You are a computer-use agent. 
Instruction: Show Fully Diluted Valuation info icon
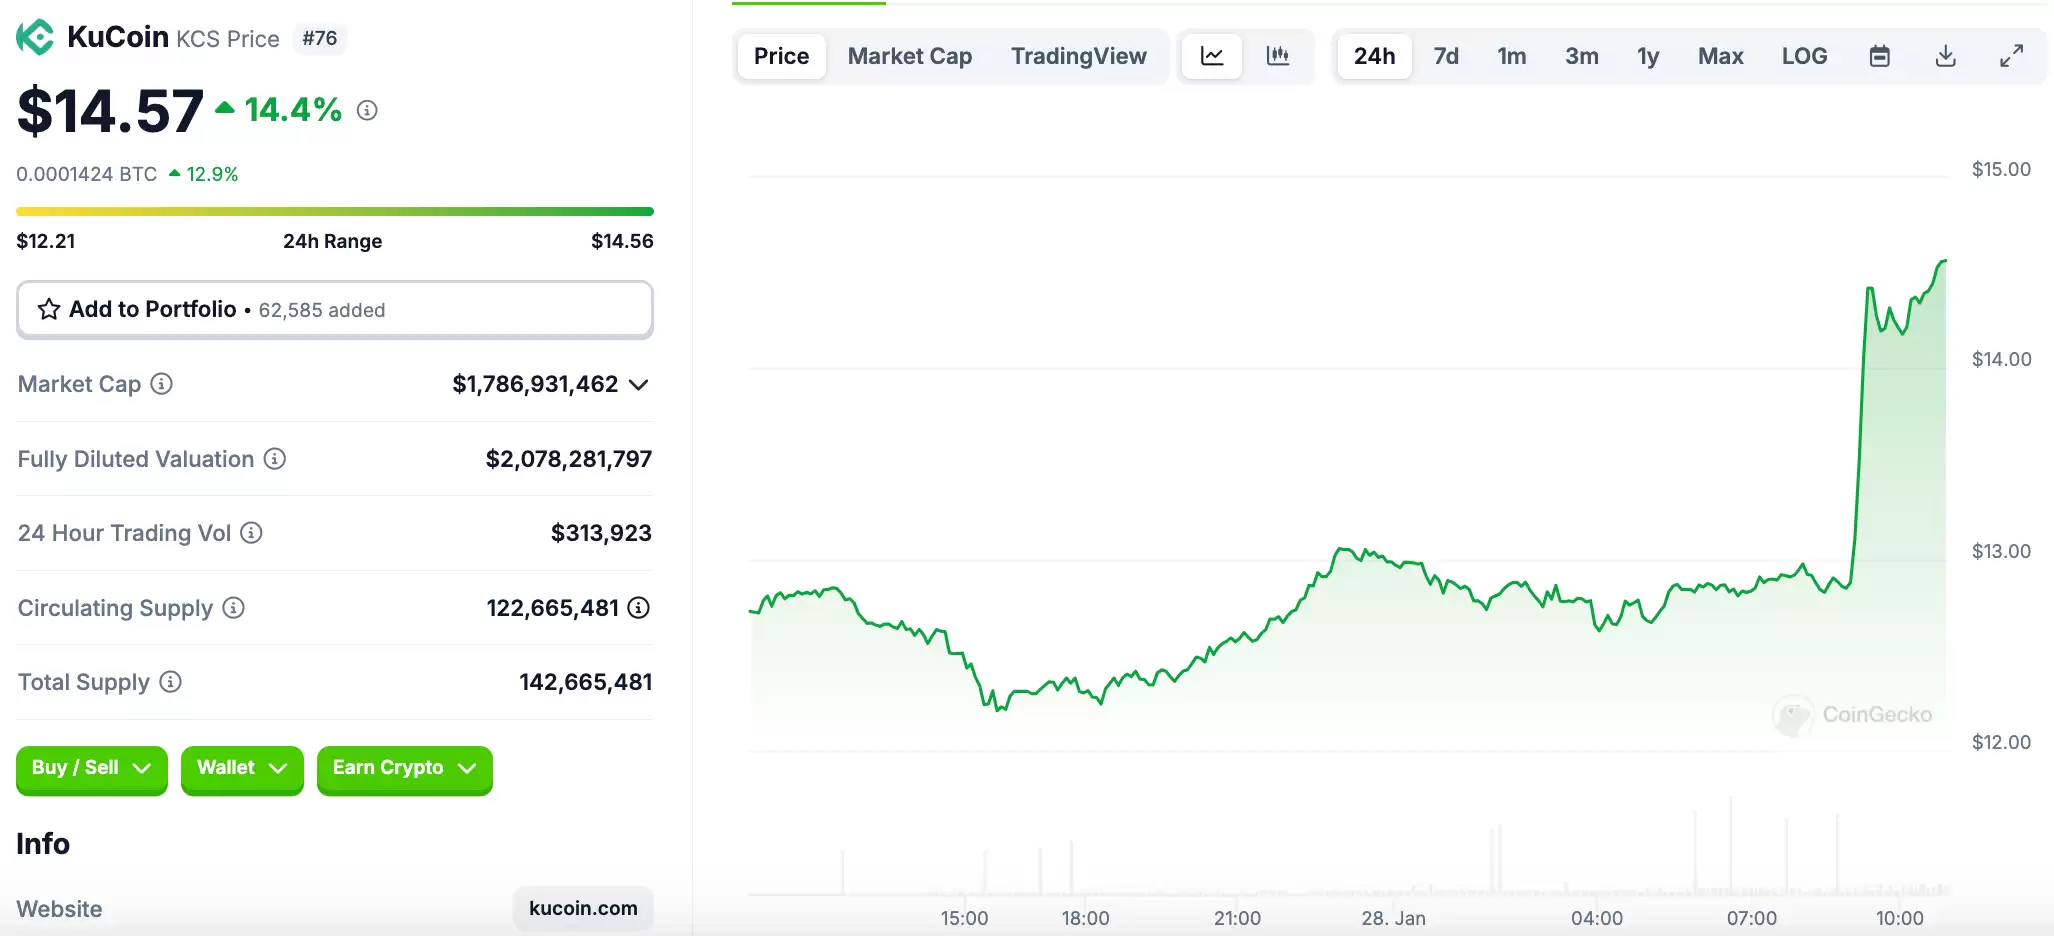(x=274, y=458)
